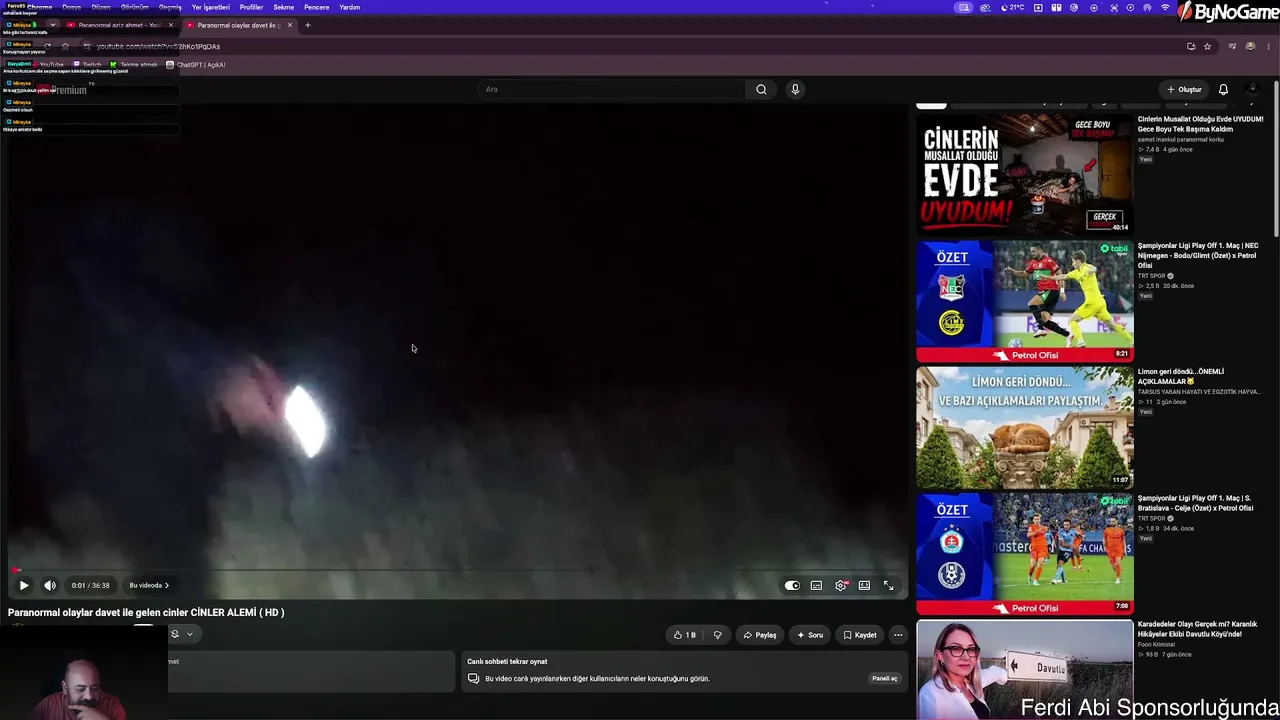Click the install app icon in address bar
The height and width of the screenshot is (720, 1280).
click(1191, 46)
